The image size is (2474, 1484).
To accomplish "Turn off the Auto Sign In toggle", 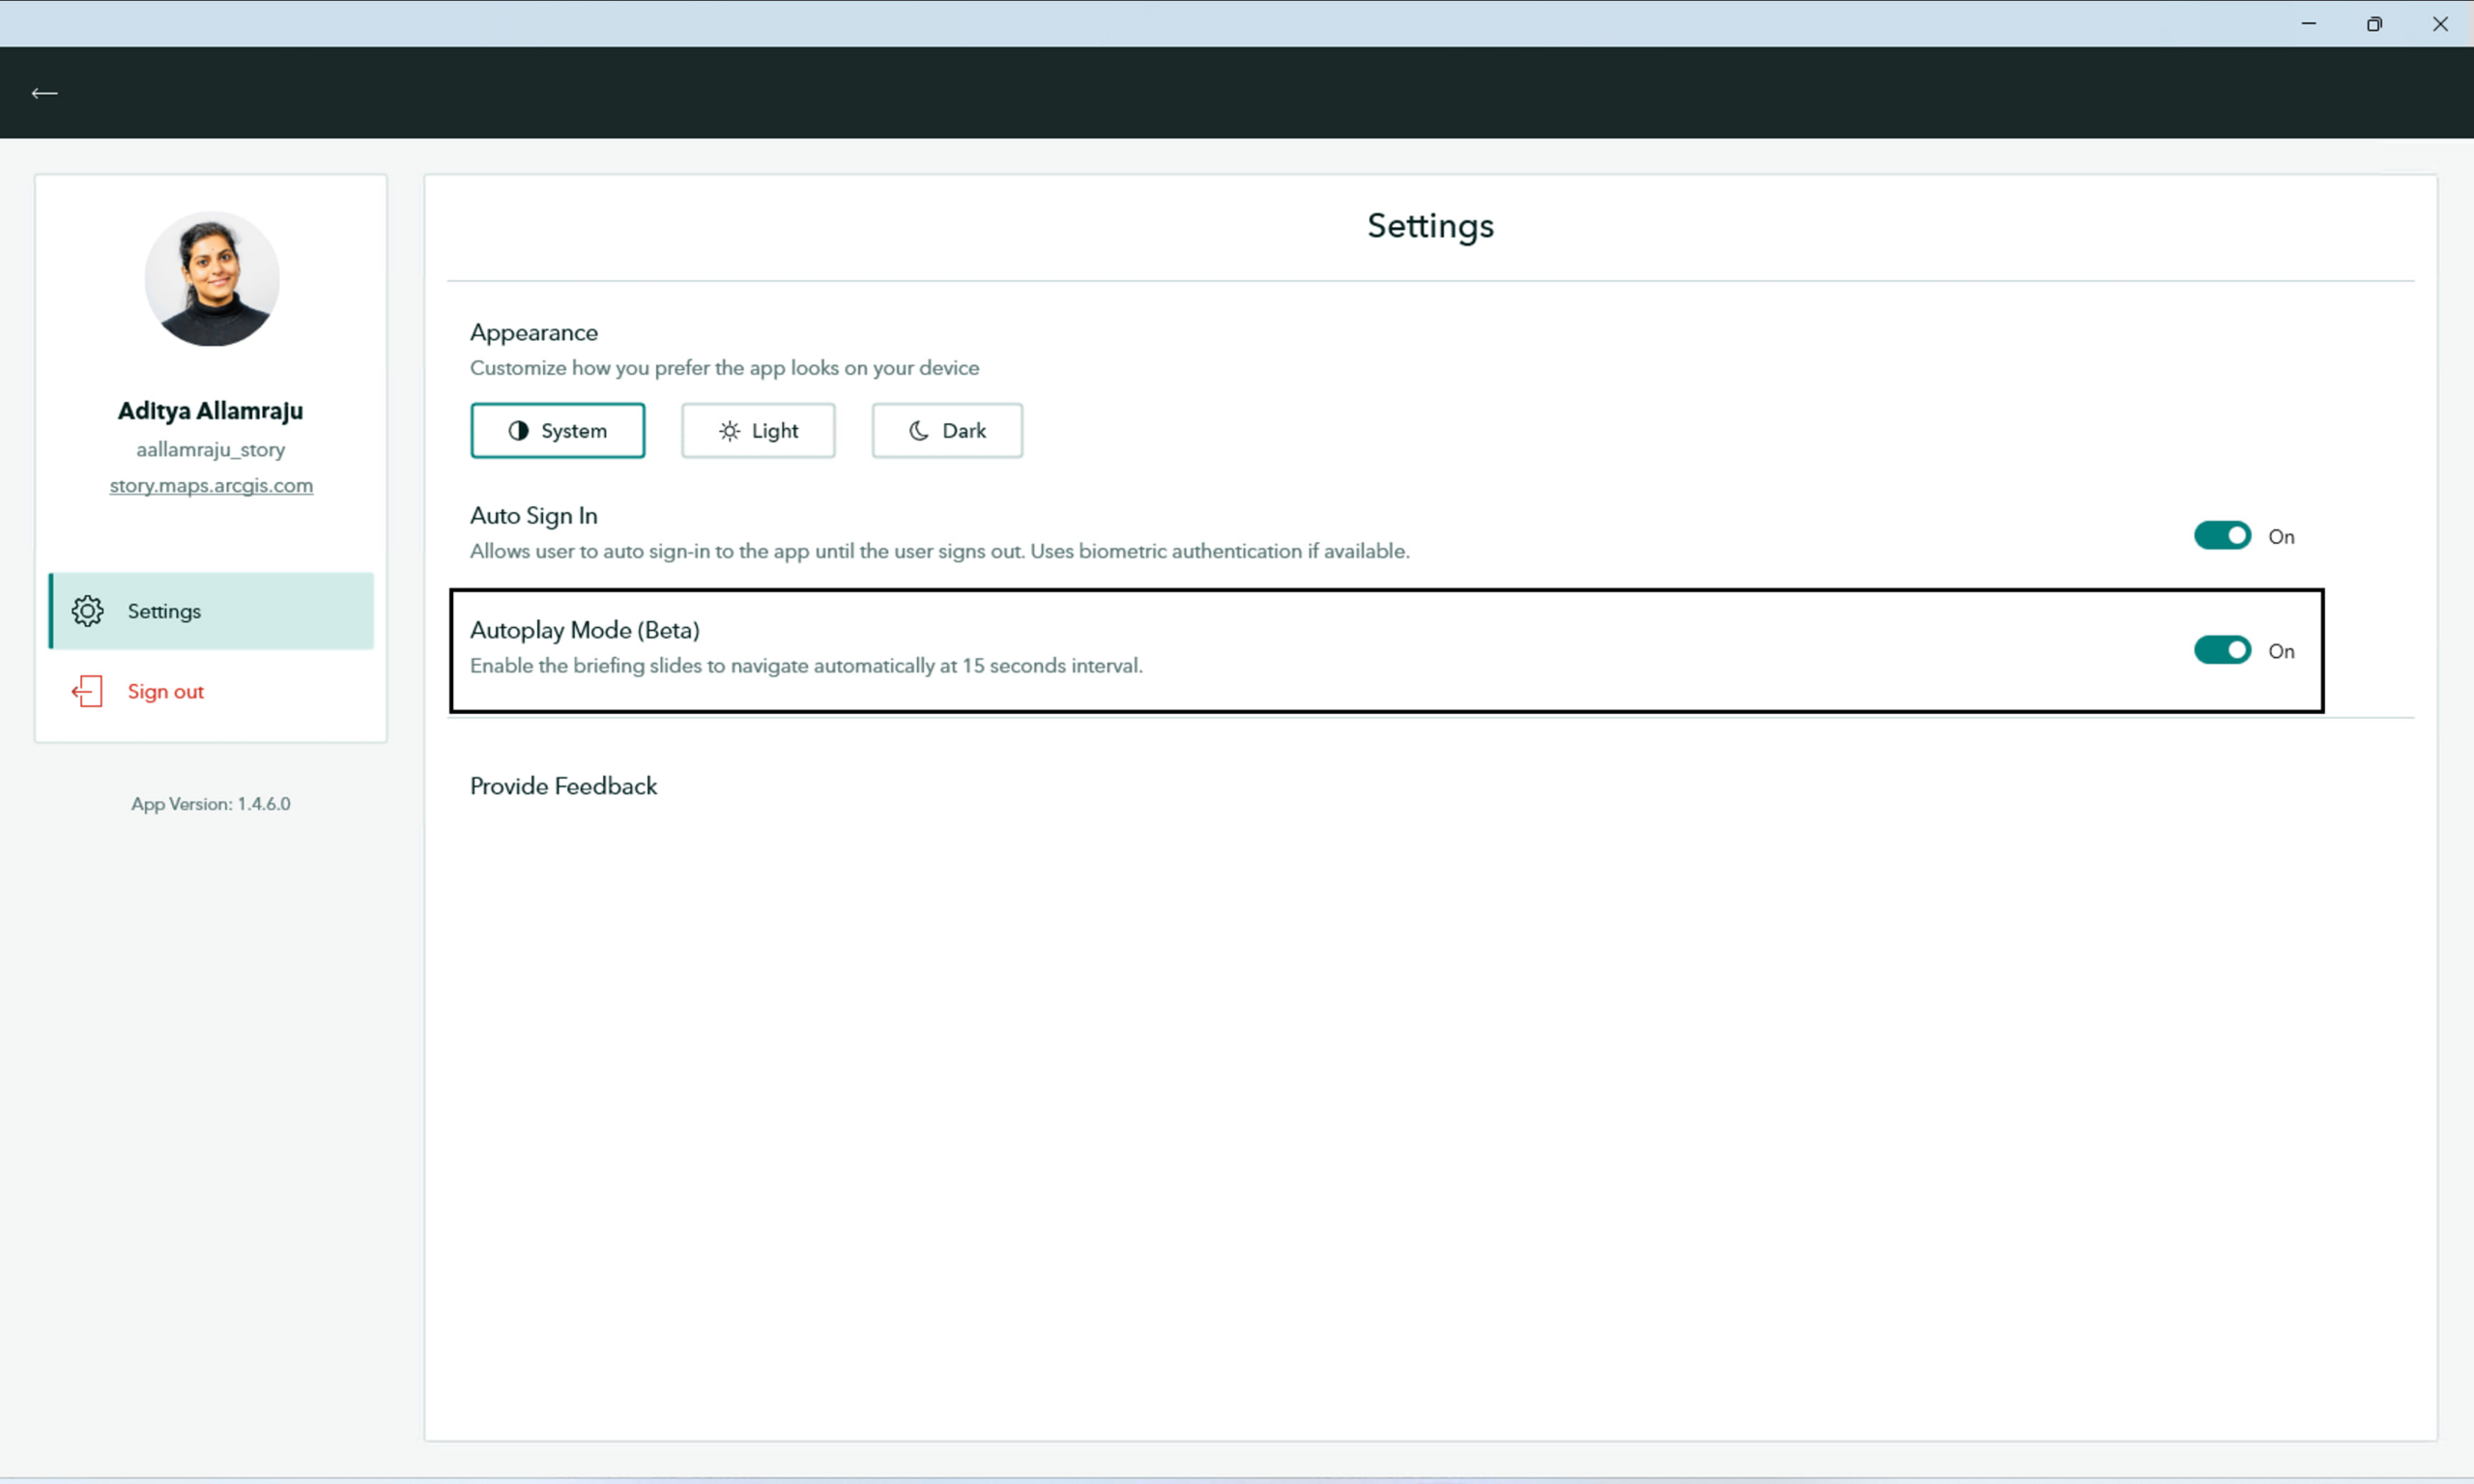I will (2222, 536).
